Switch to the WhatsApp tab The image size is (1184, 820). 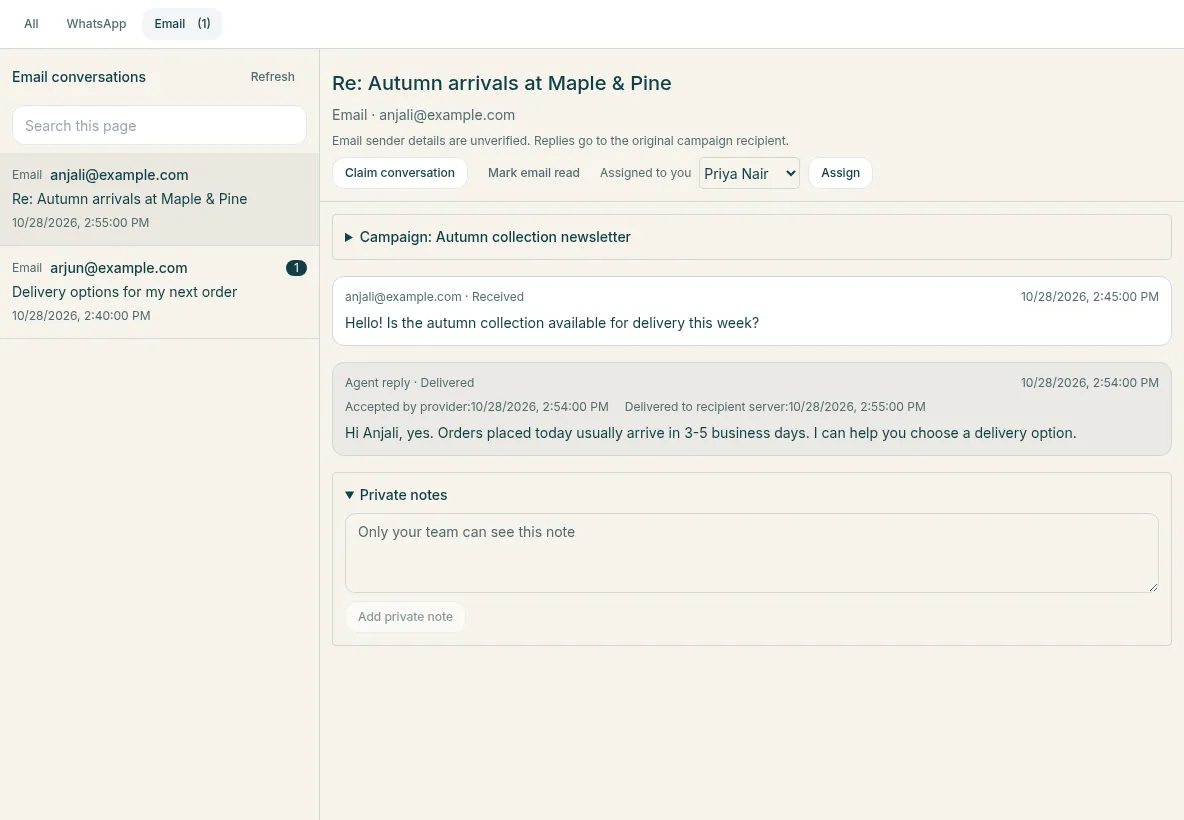pyautogui.click(x=96, y=23)
